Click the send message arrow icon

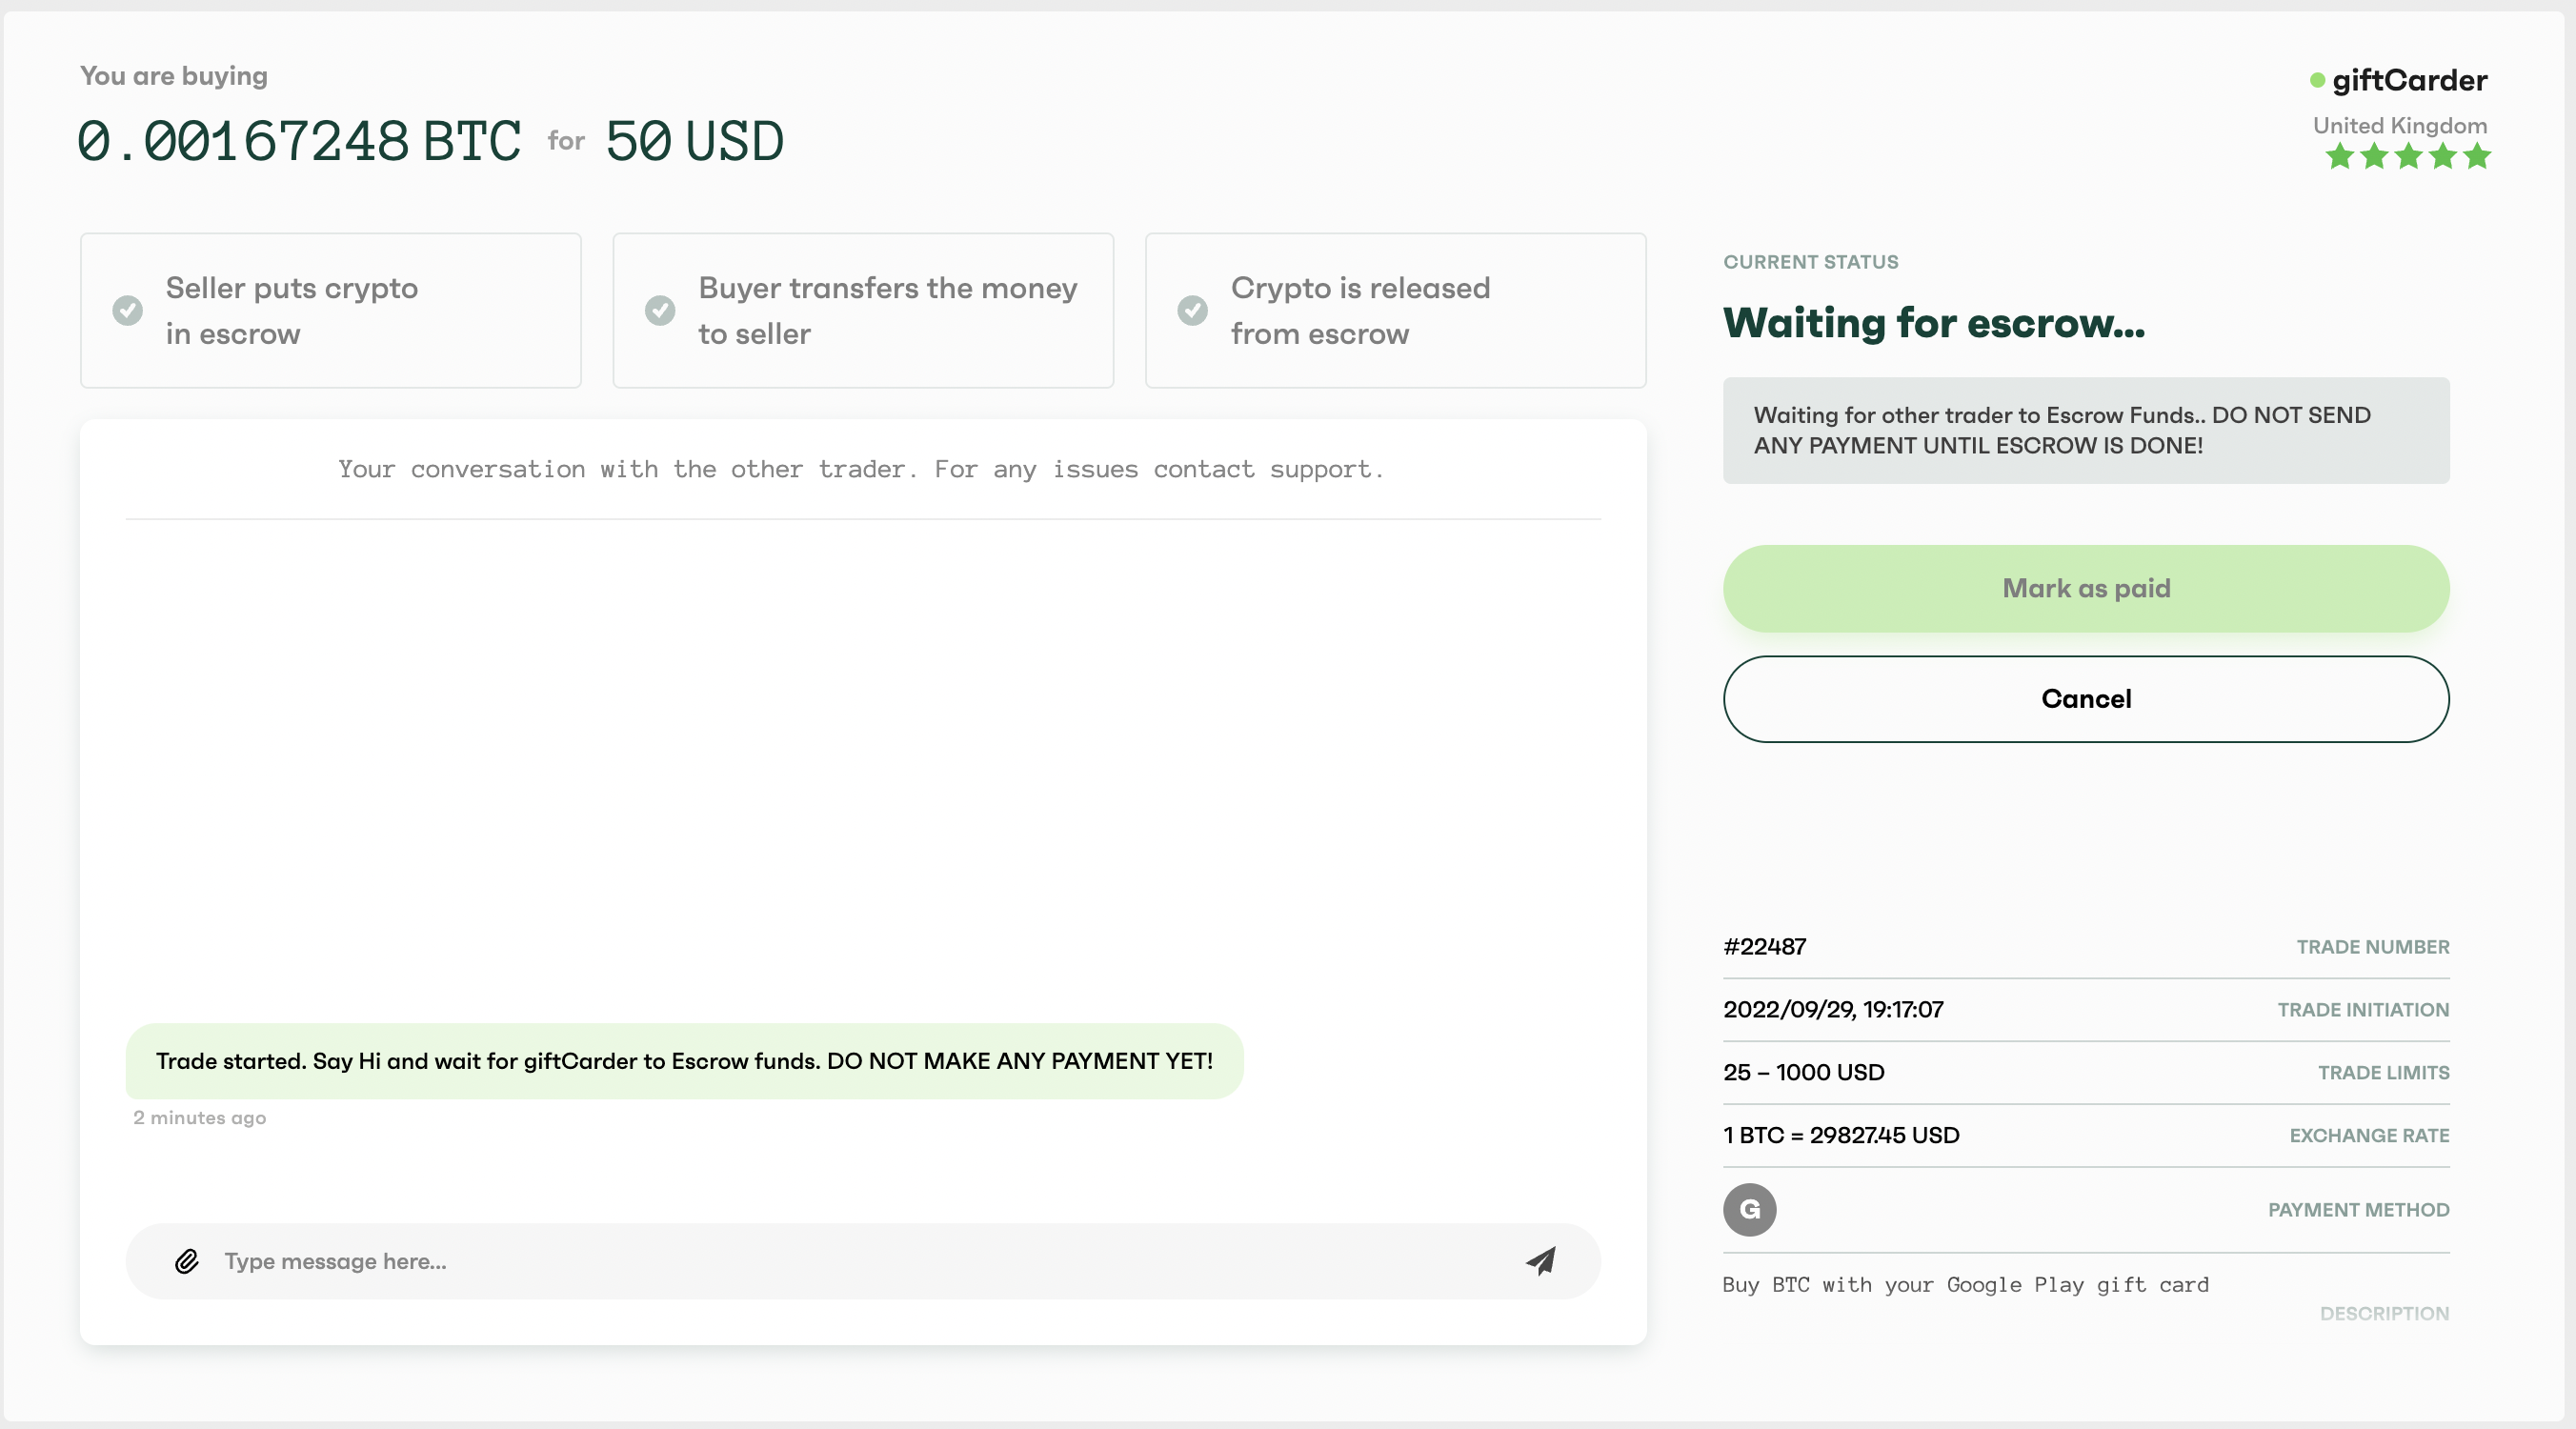[x=1540, y=1262]
